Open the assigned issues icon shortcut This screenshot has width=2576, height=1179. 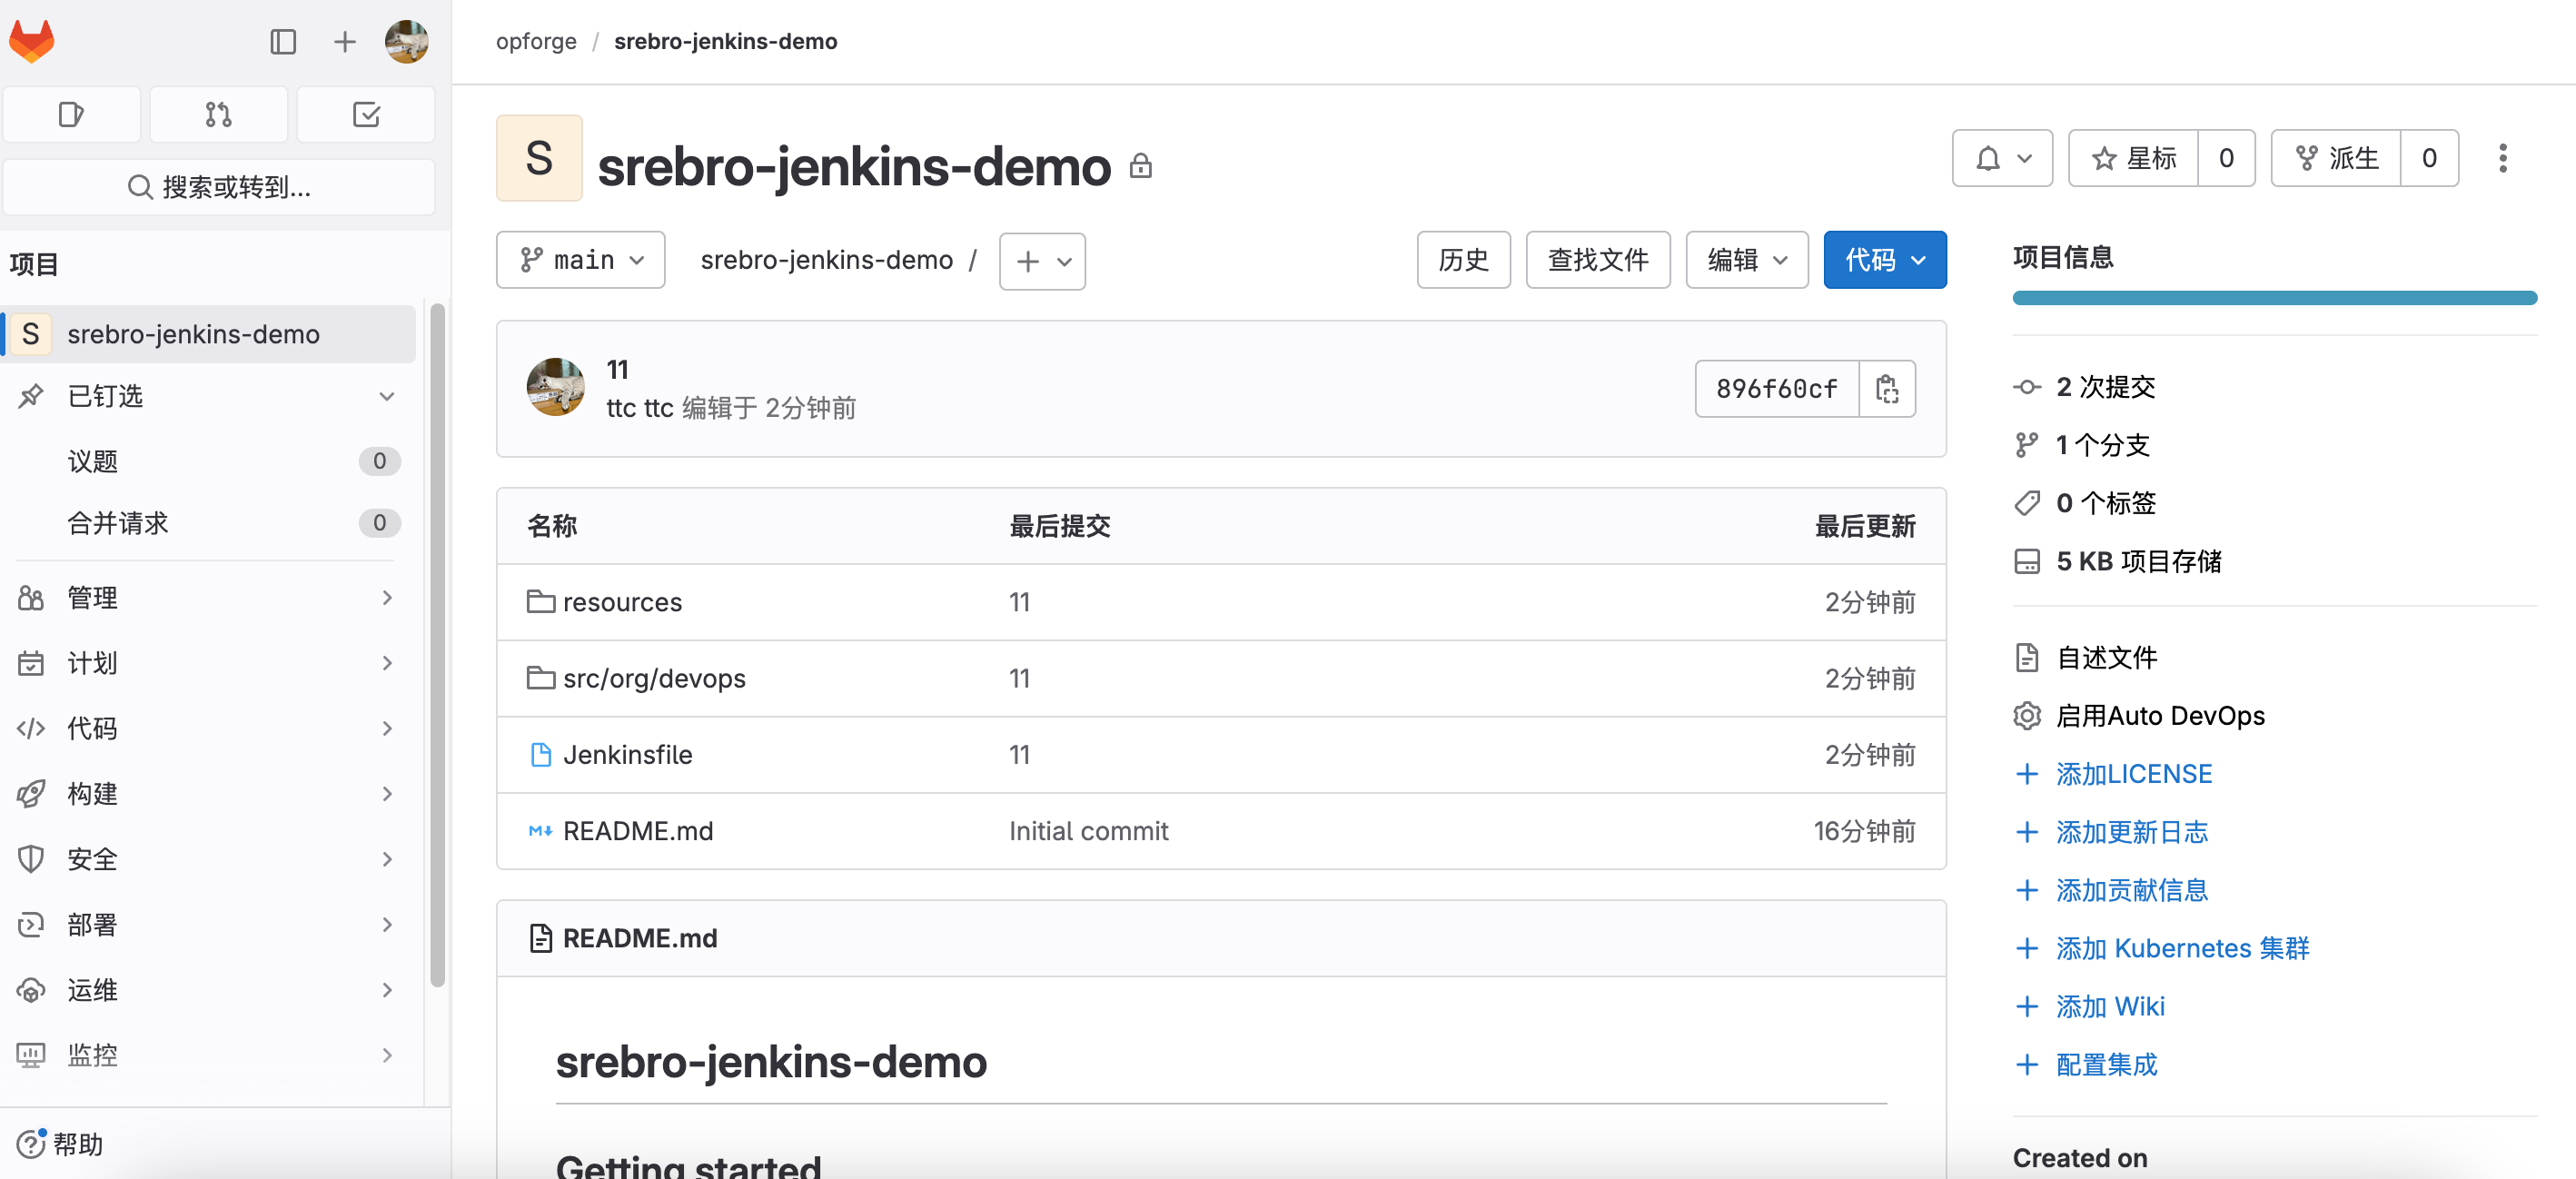71,115
